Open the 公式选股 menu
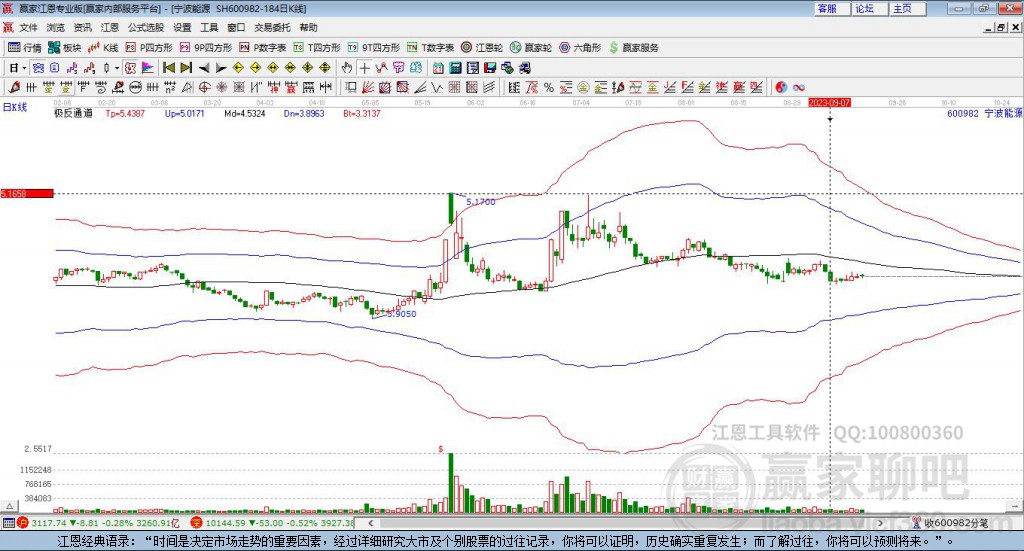This screenshot has width=1024, height=551. pos(146,27)
